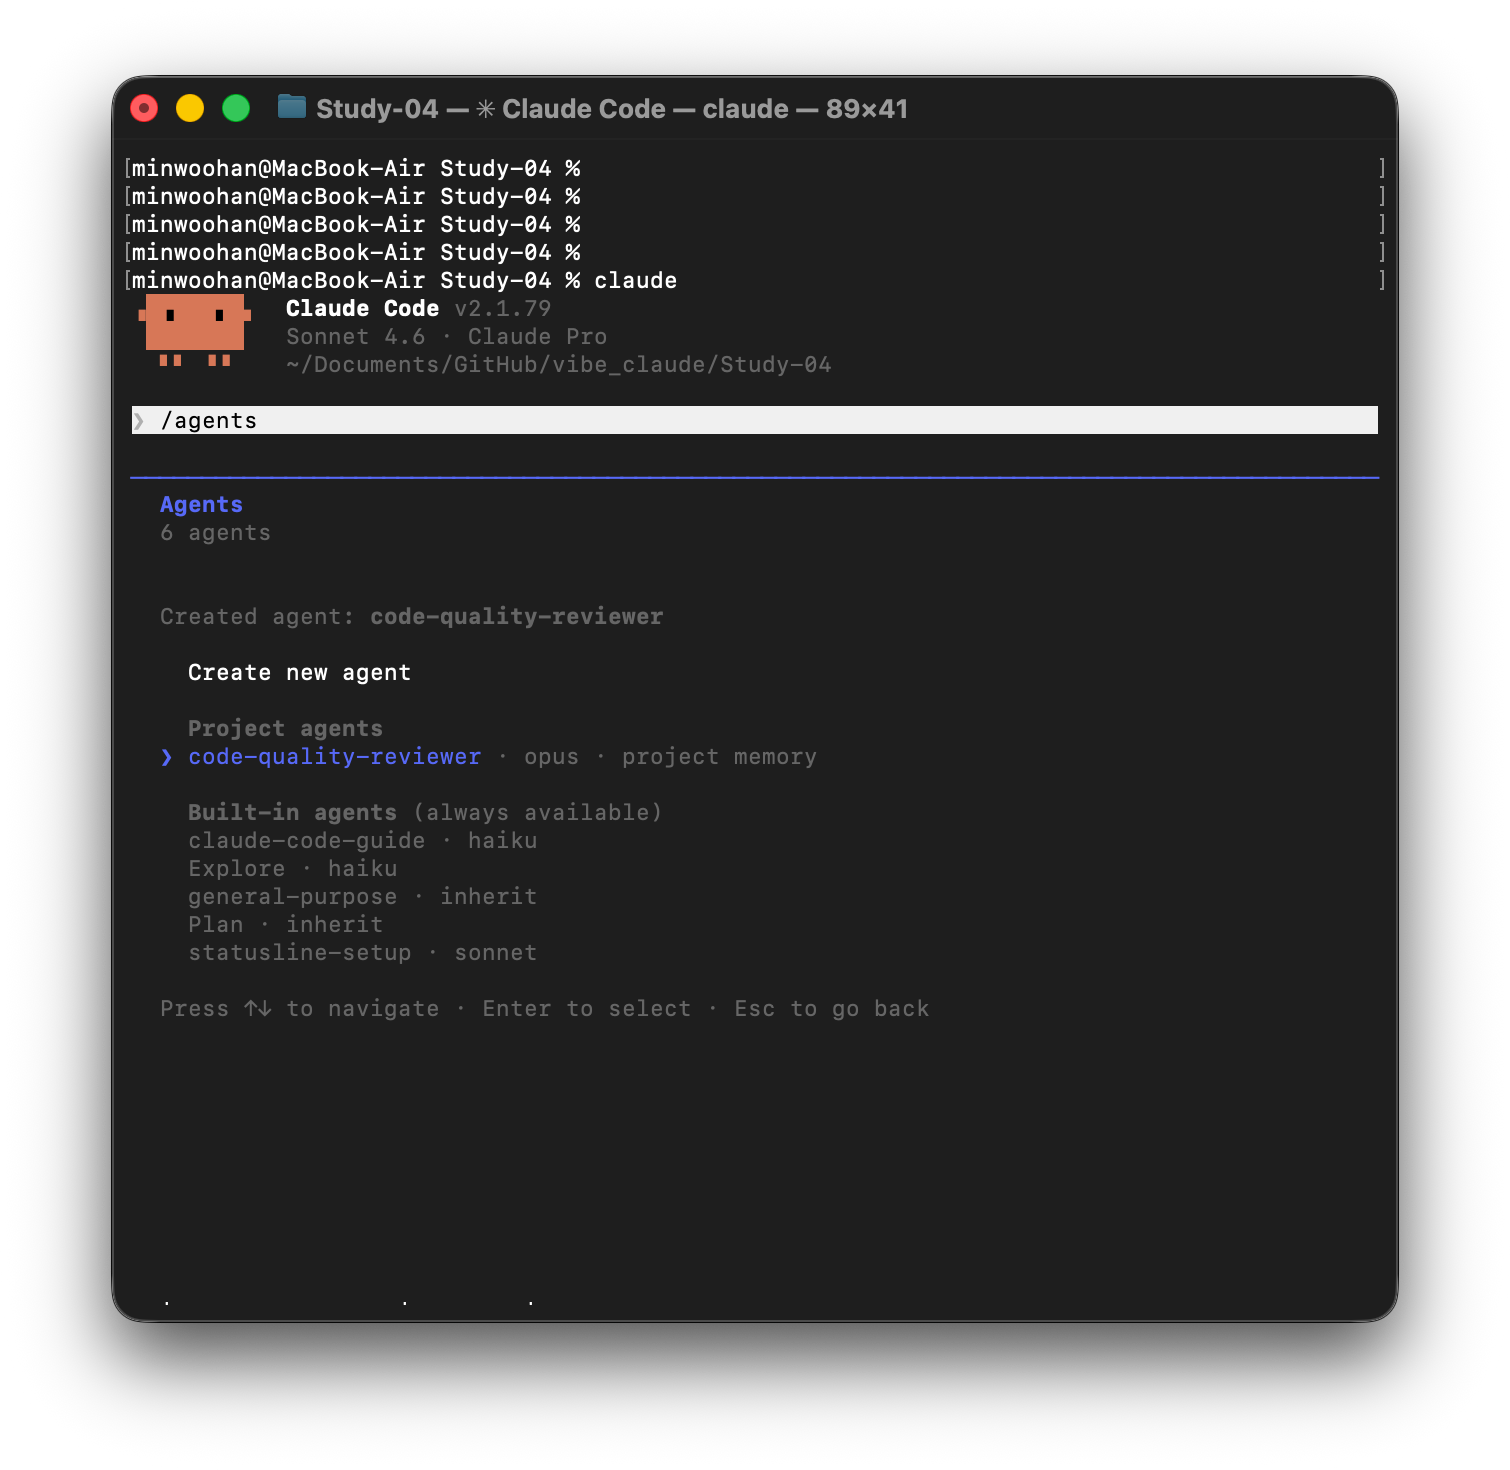The width and height of the screenshot is (1510, 1470).
Task: Click the red close window button
Action: pos(144,108)
